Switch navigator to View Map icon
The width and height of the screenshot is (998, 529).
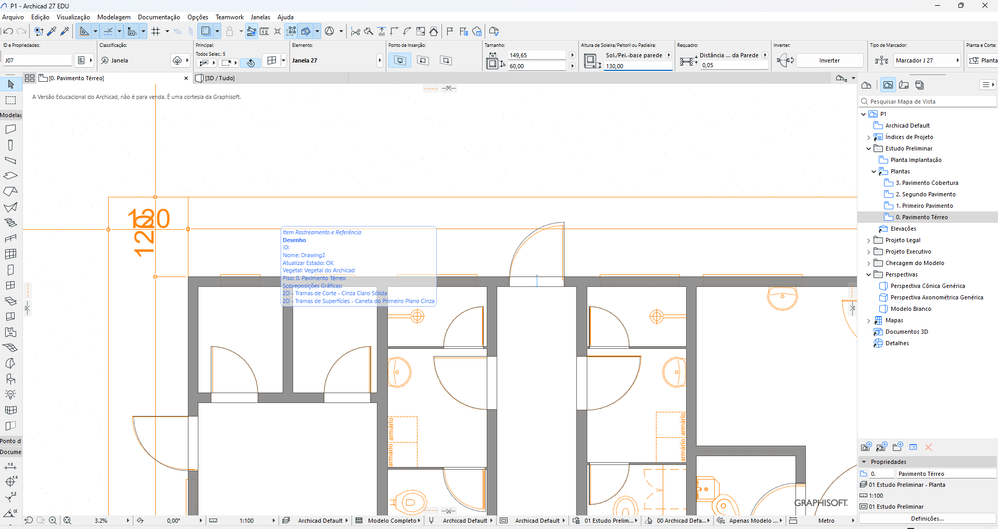(886, 85)
